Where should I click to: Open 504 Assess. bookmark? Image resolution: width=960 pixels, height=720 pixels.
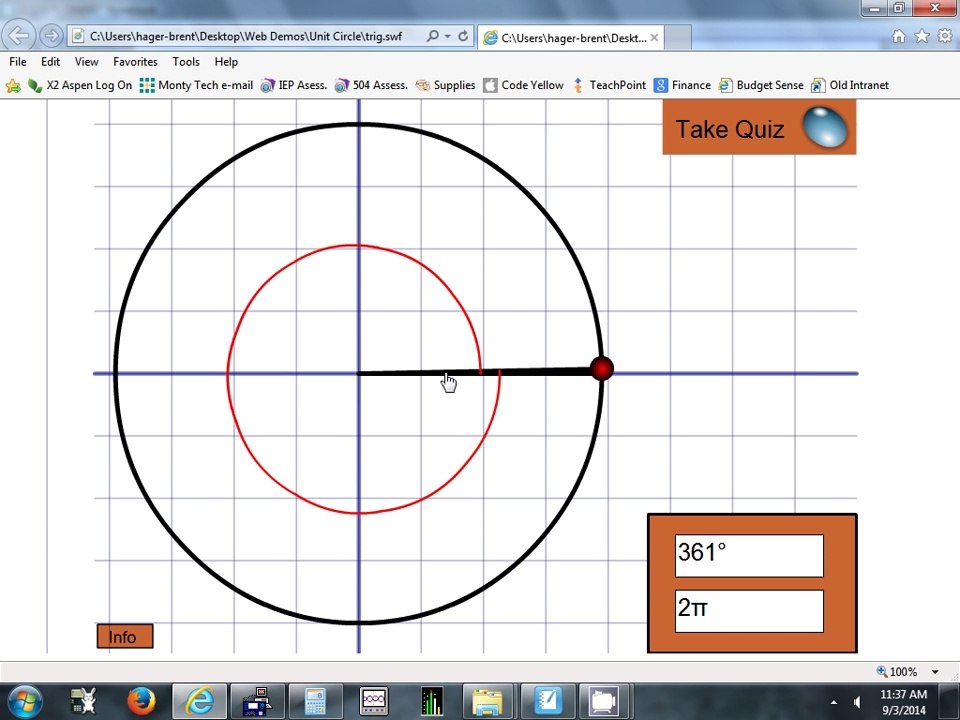pos(371,86)
